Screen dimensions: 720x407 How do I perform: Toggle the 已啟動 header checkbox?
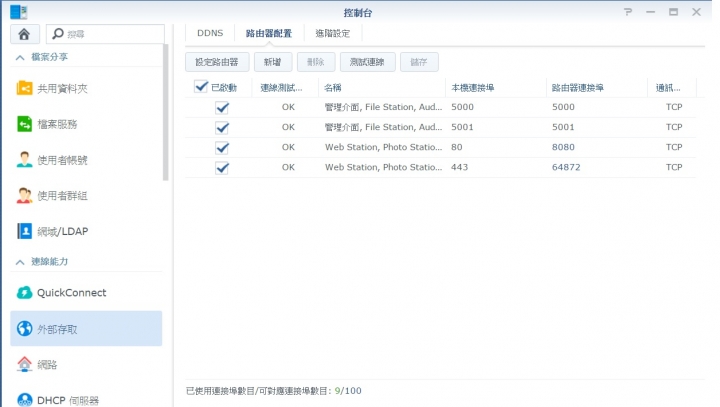201,86
